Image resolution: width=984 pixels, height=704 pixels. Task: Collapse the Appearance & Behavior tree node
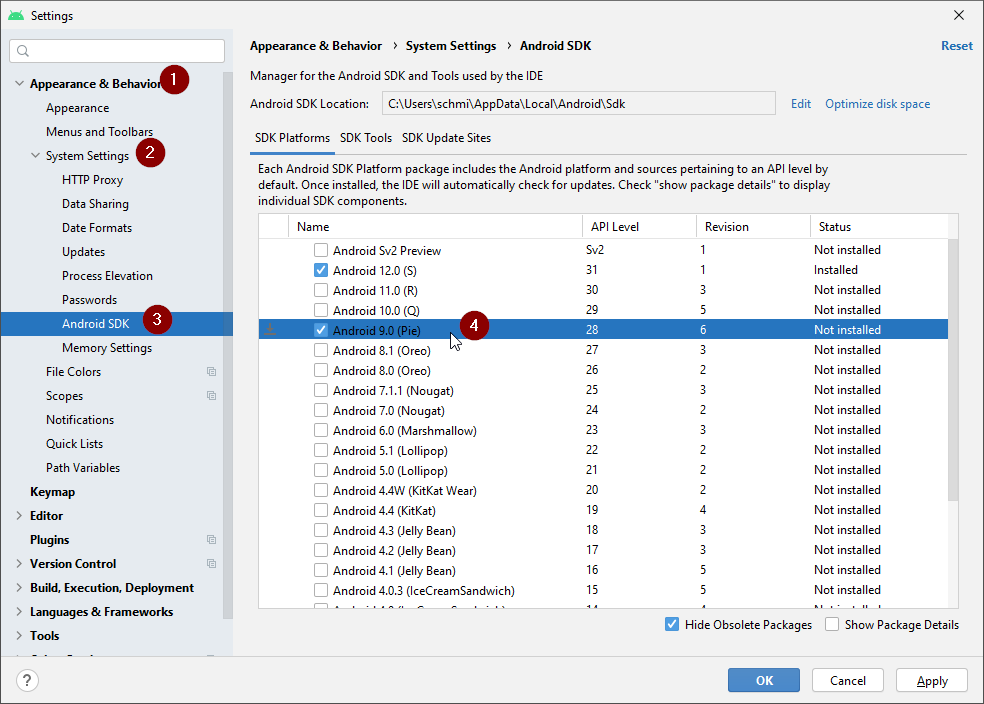(19, 83)
